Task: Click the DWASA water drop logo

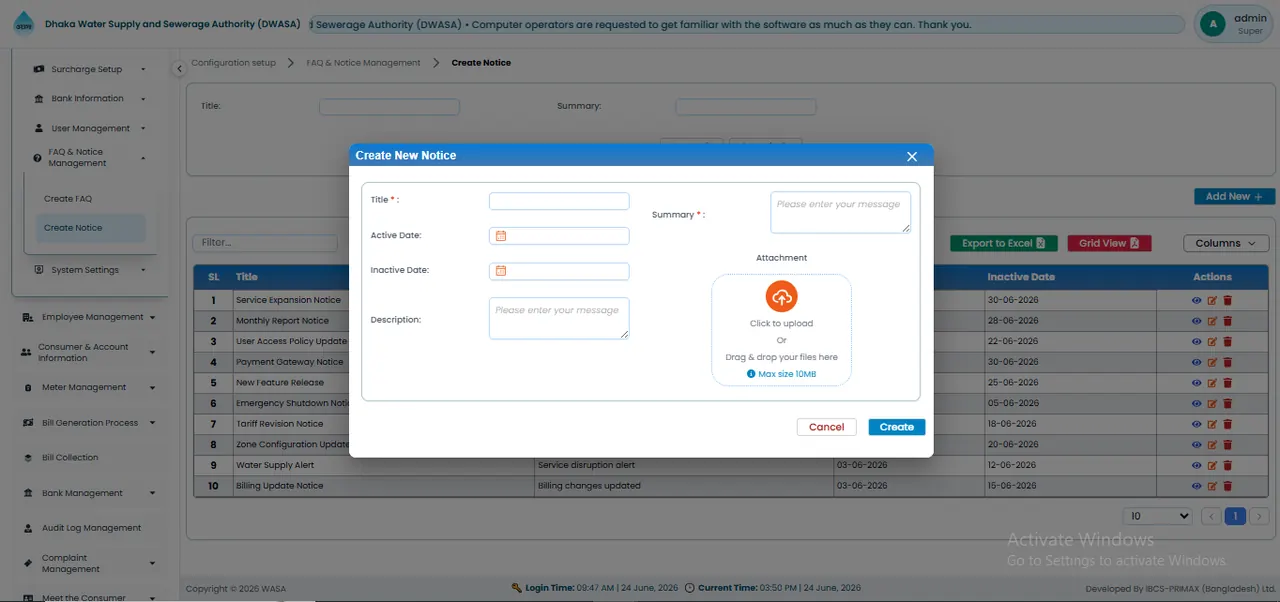Action: click(23, 24)
